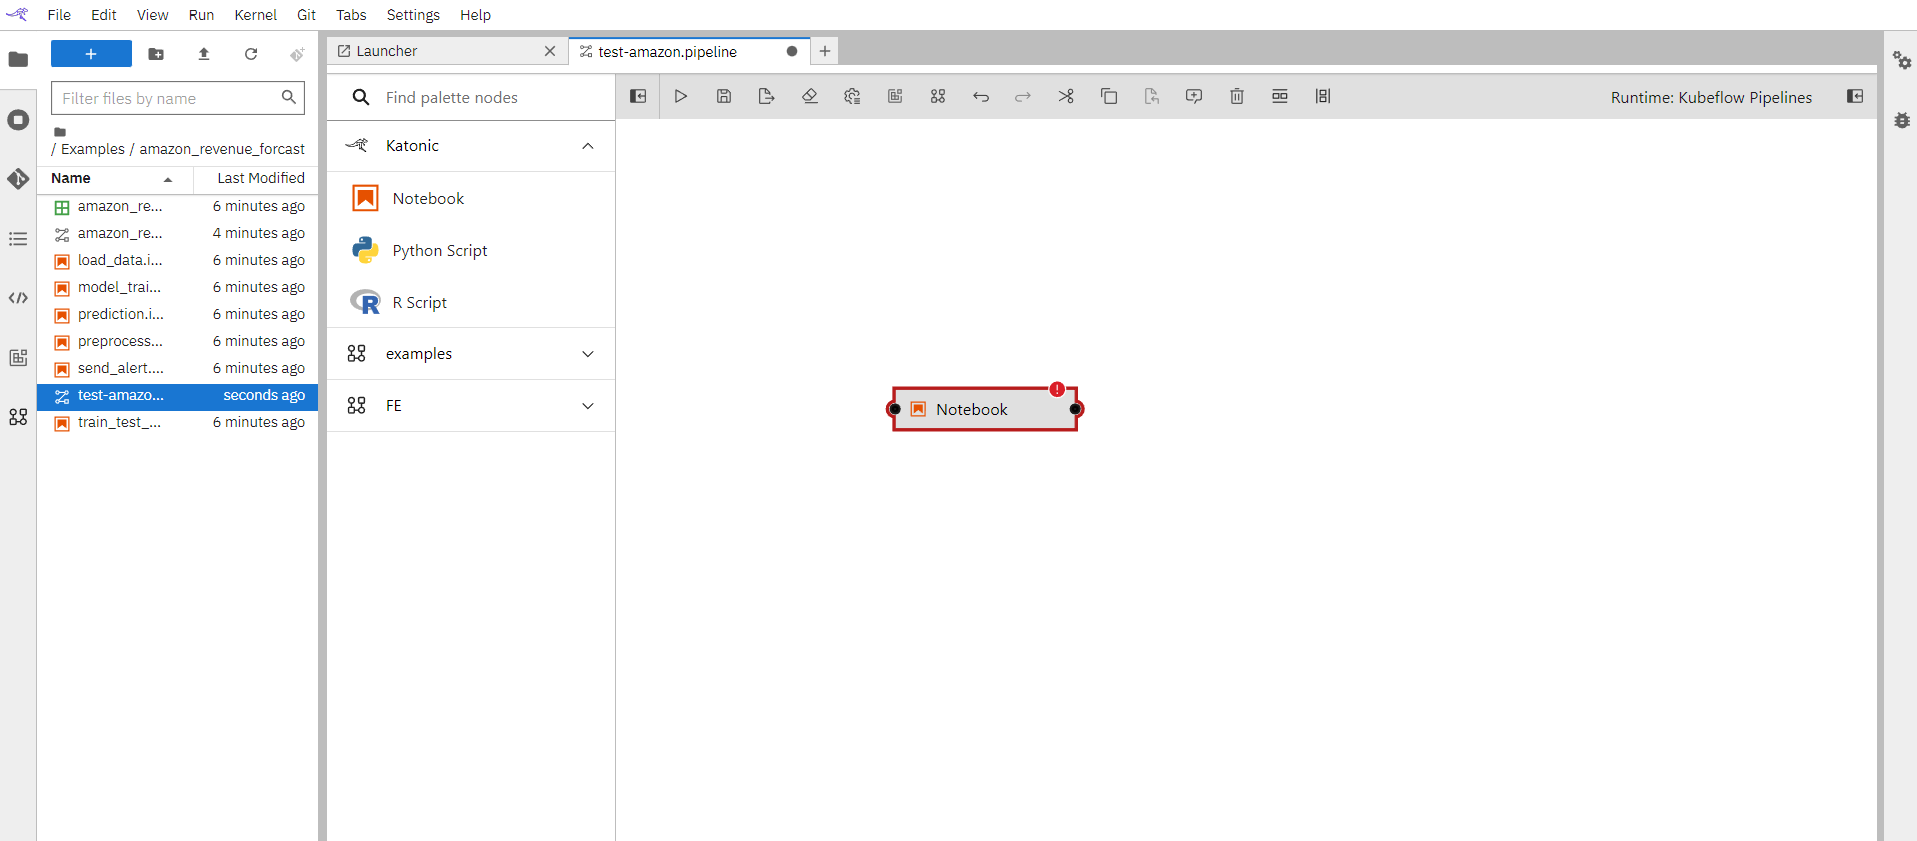Clear the pipeline with the eraser icon

810,96
